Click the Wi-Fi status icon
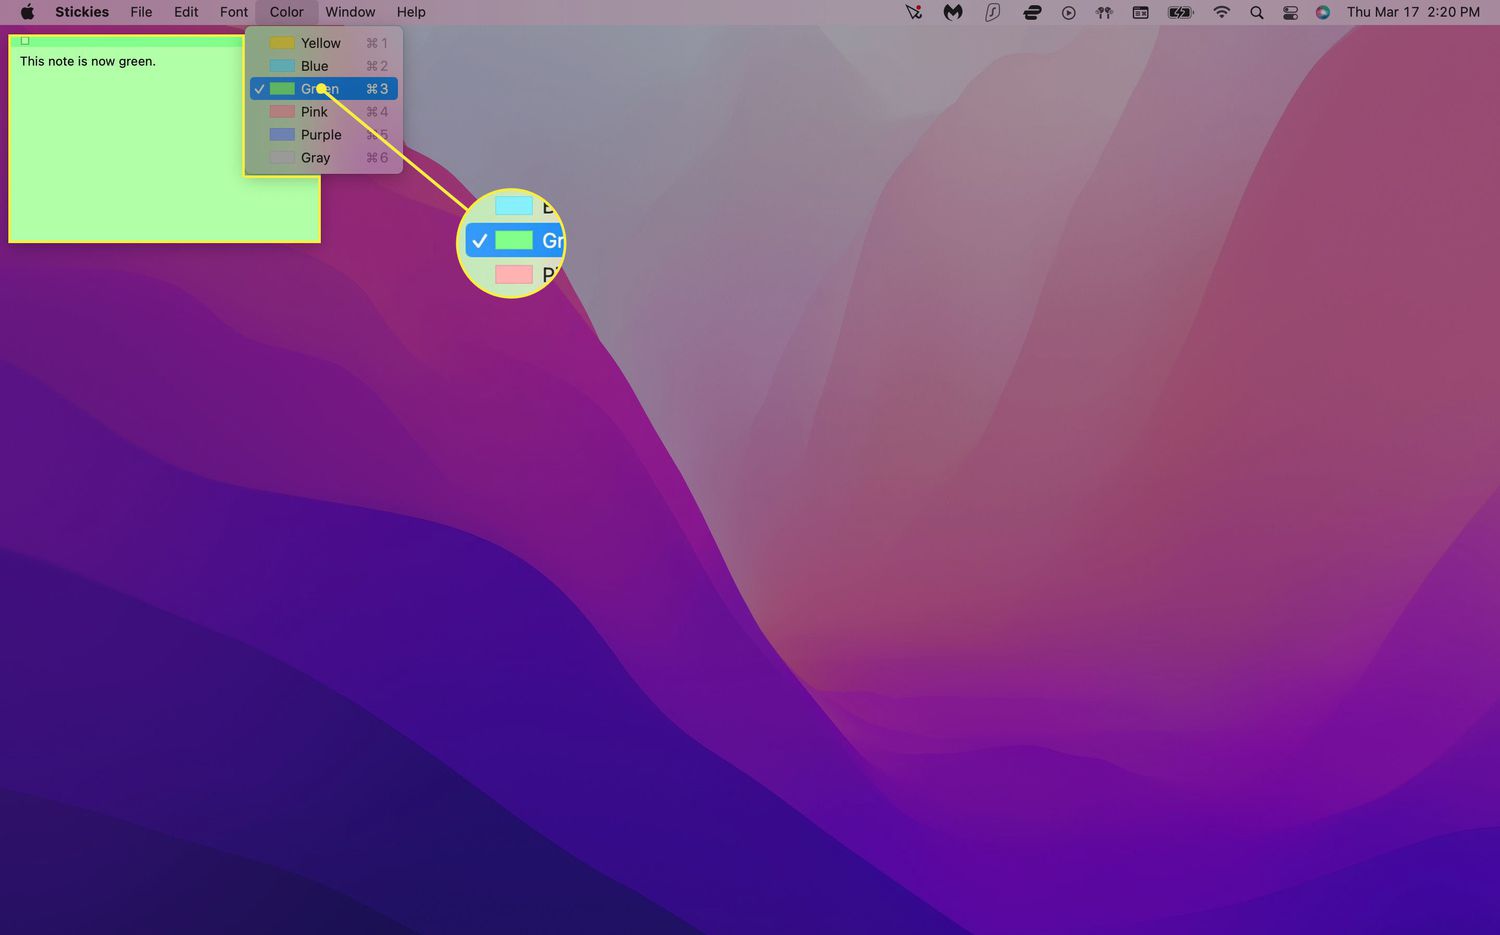The image size is (1500, 935). pos(1221,12)
